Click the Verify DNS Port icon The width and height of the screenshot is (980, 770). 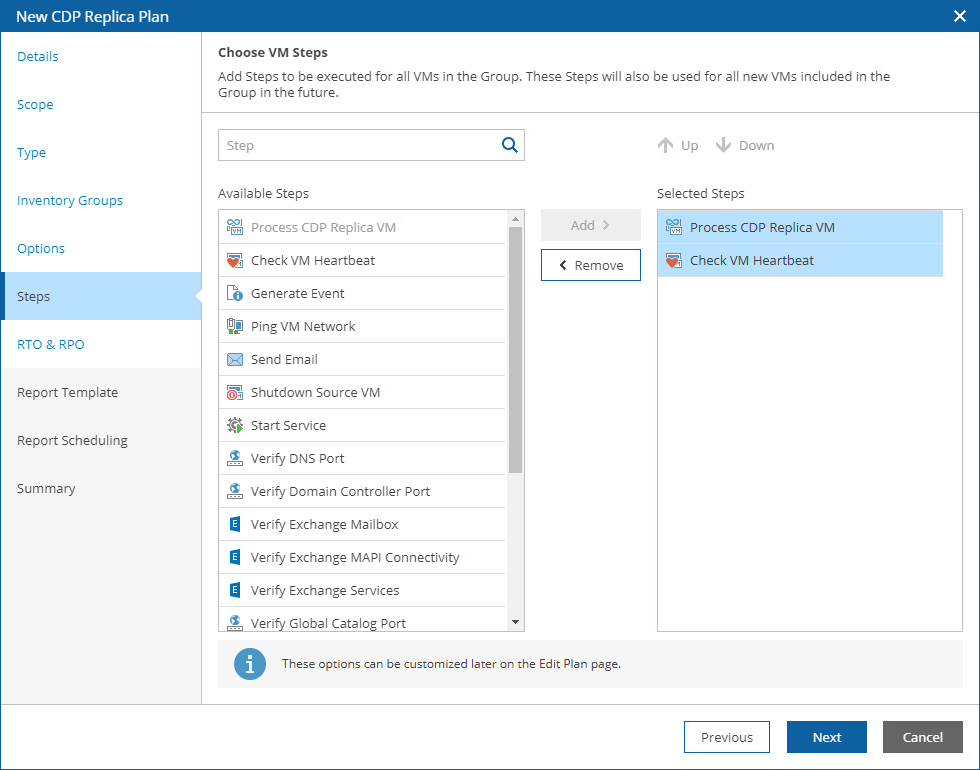tap(235, 459)
